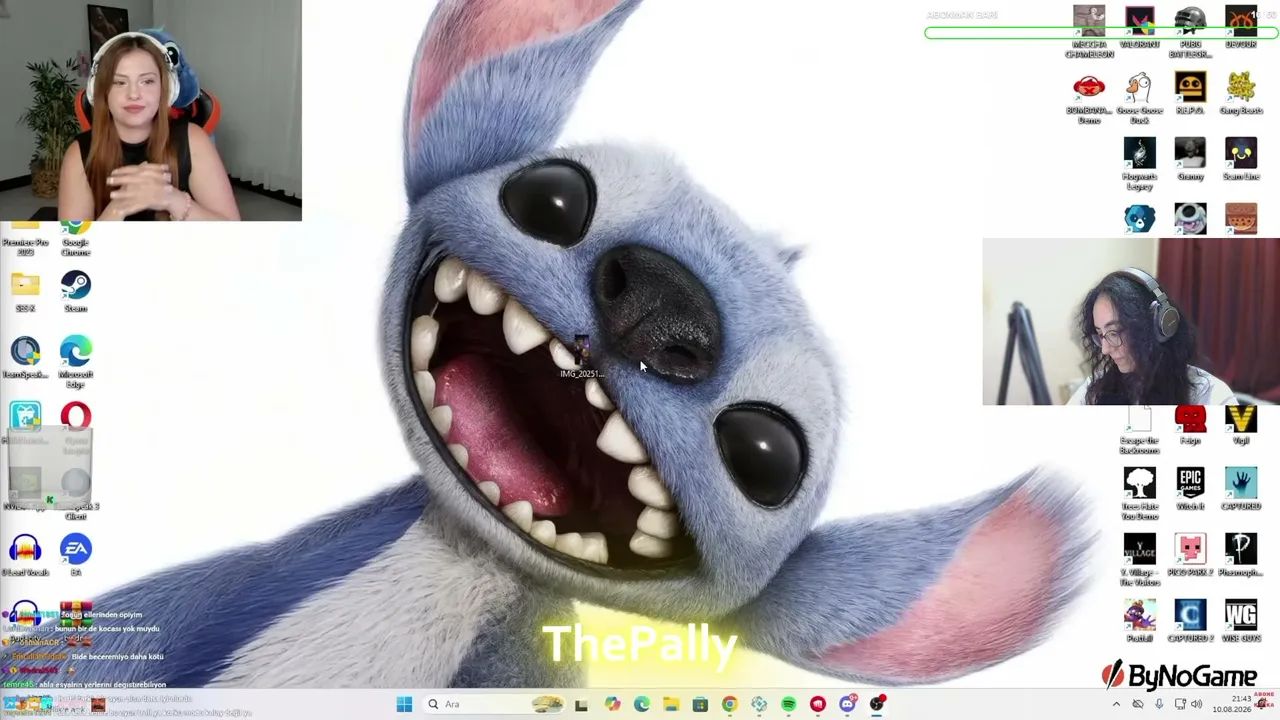The width and height of the screenshot is (1280, 720).
Task: Open Discord from the taskbar
Action: pos(848,704)
